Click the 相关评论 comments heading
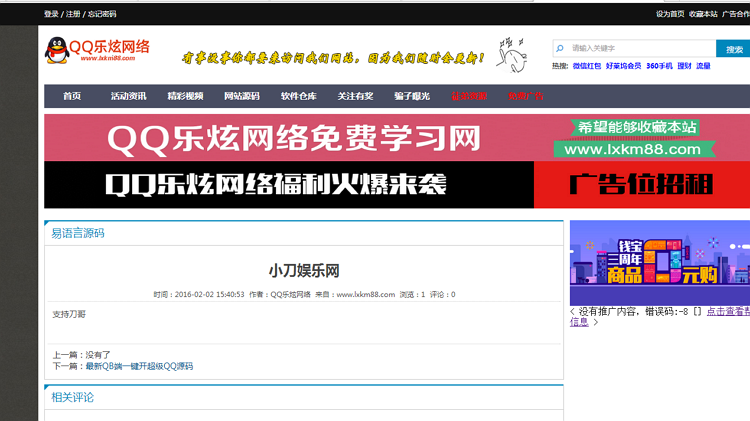Image resolution: width=750 pixels, height=421 pixels. [x=73, y=398]
